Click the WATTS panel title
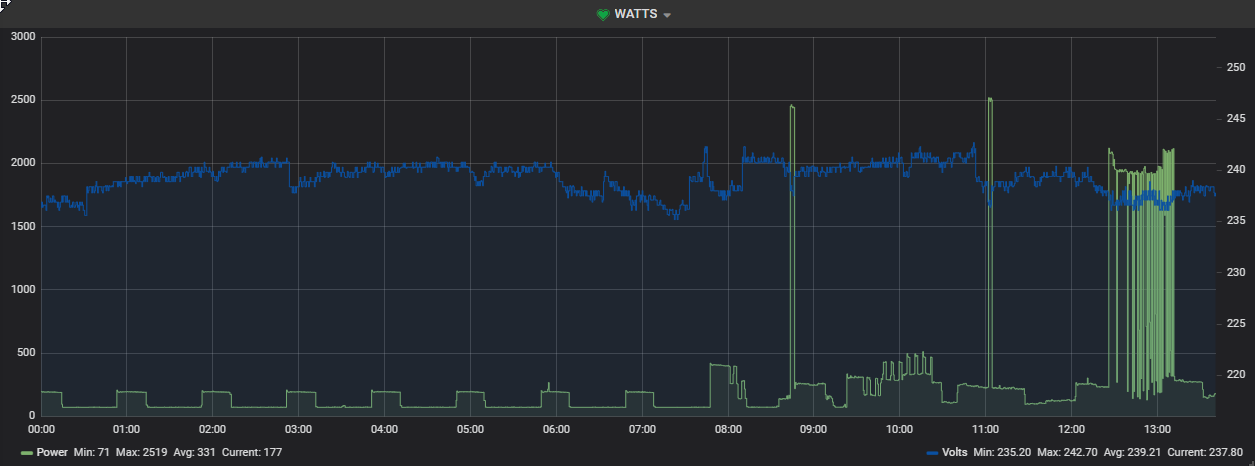The width and height of the screenshot is (1255, 466). point(636,14)
